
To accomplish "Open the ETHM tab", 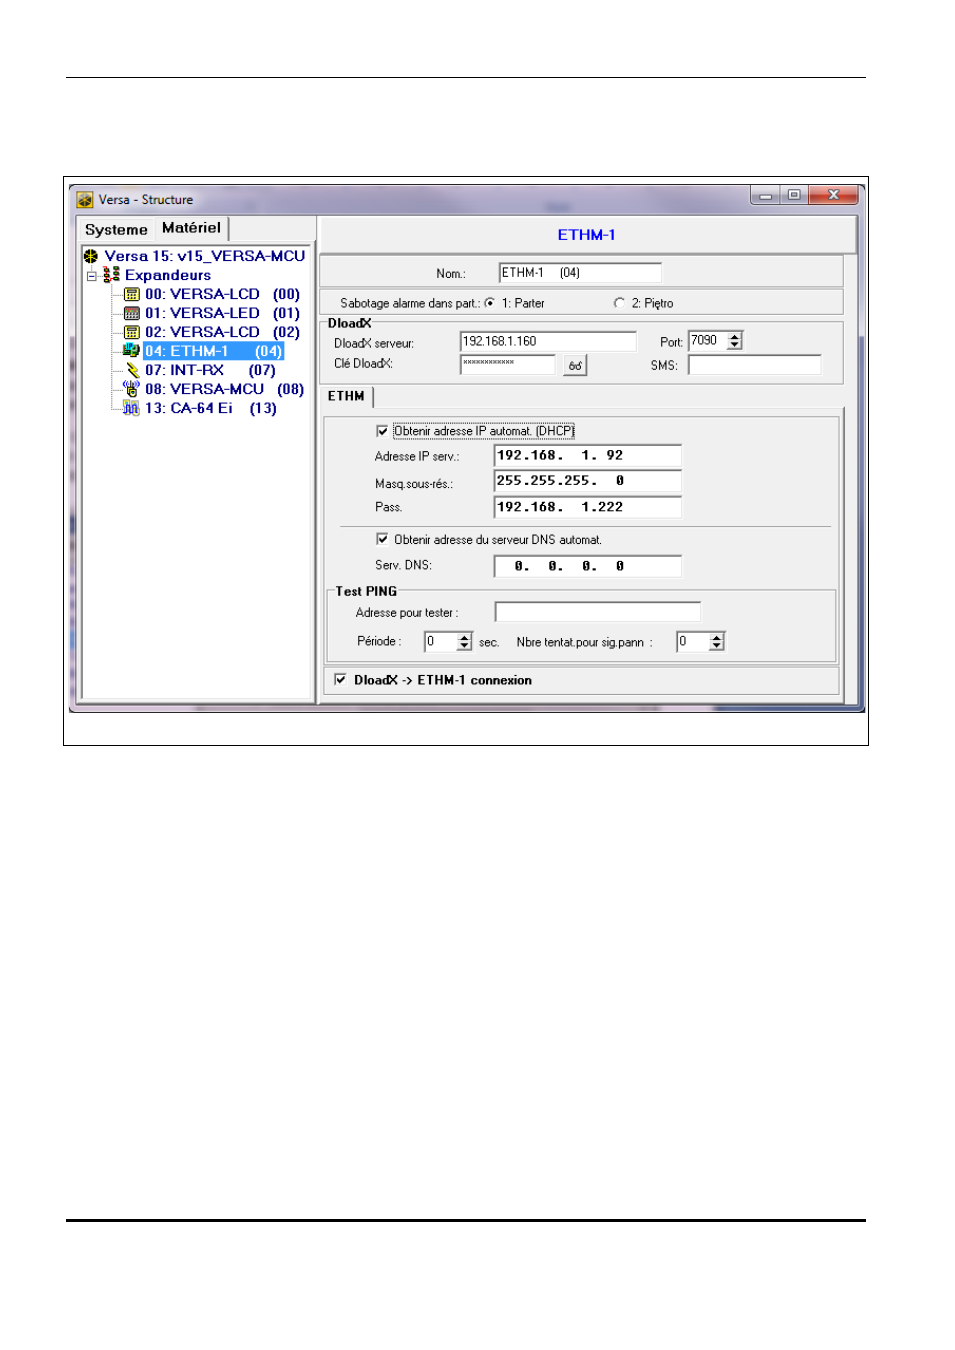I will [346, 396].
